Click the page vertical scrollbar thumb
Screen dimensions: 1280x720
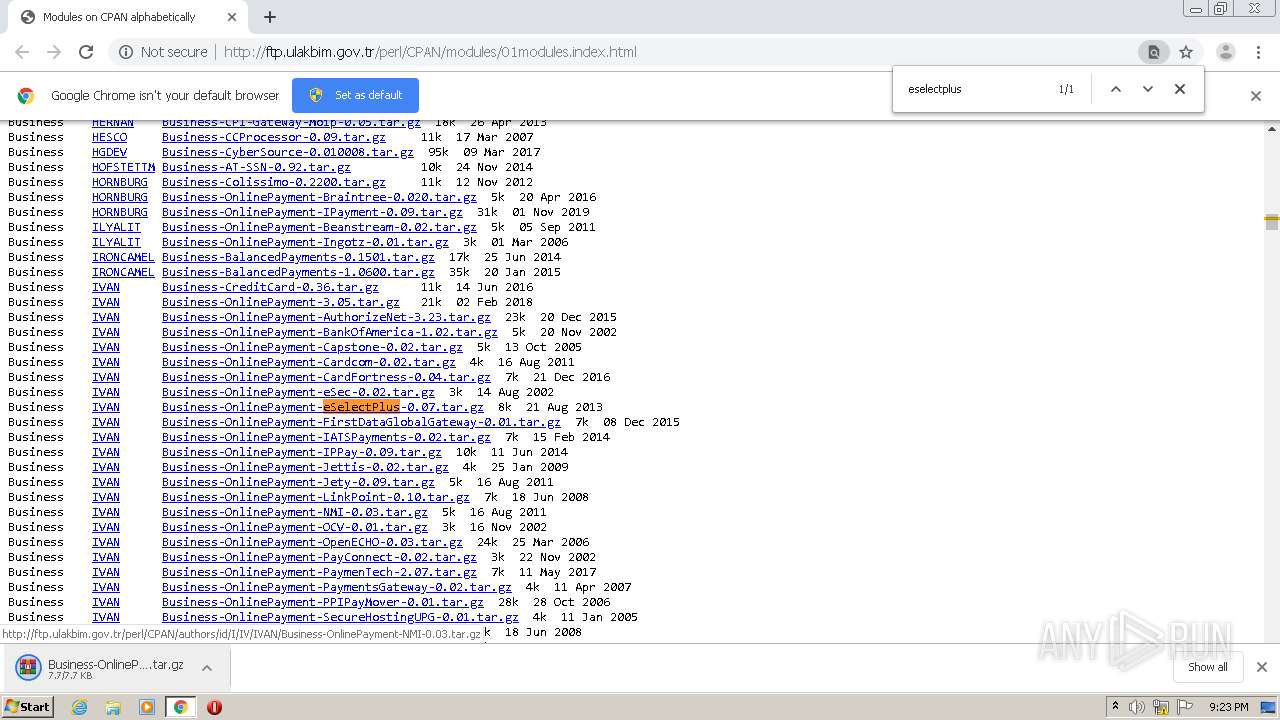1272,222
